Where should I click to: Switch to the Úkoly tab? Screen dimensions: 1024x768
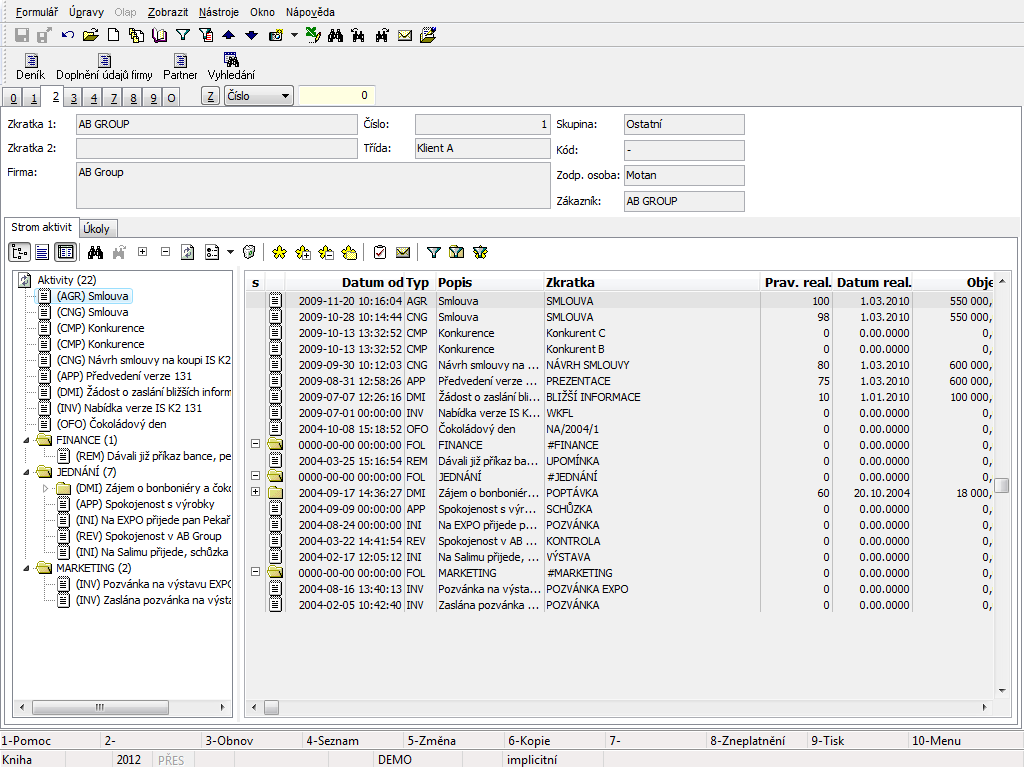pos(97,228)
